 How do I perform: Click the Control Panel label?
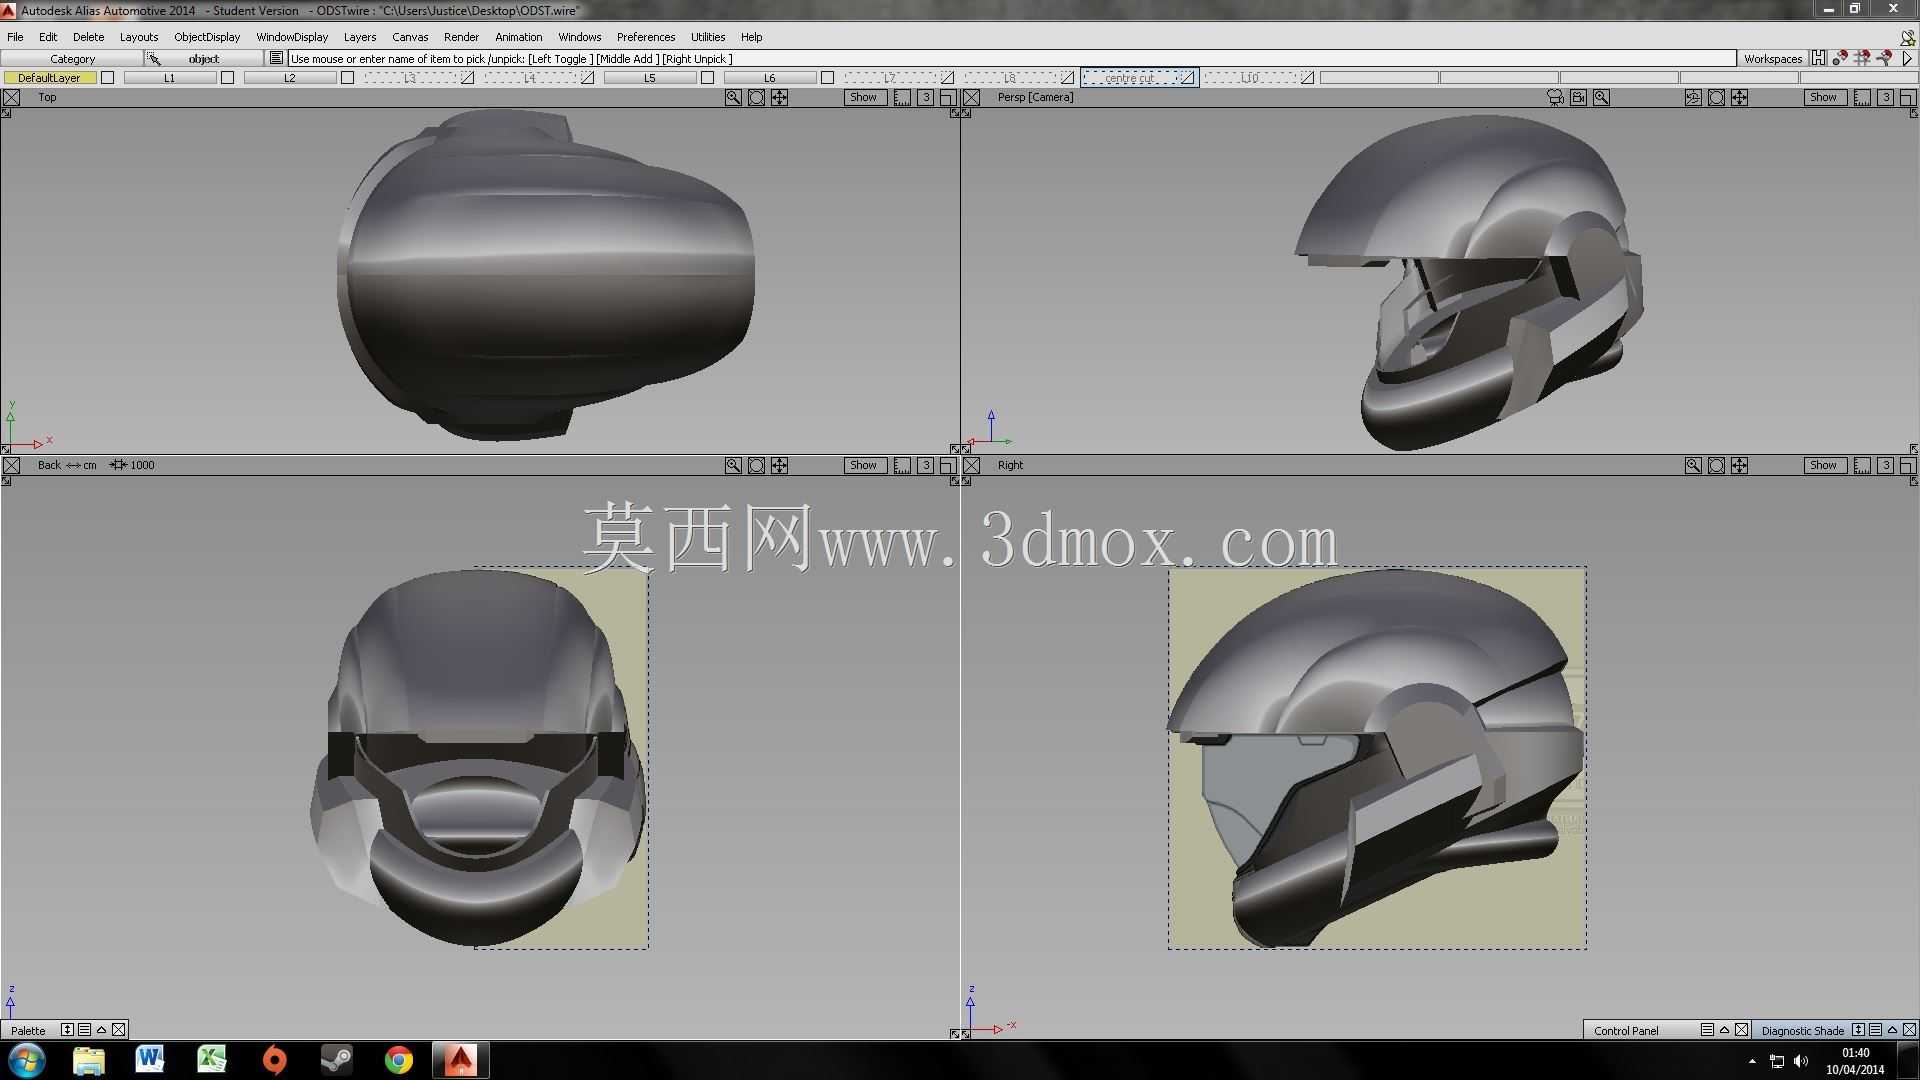coord(1626,1031)
